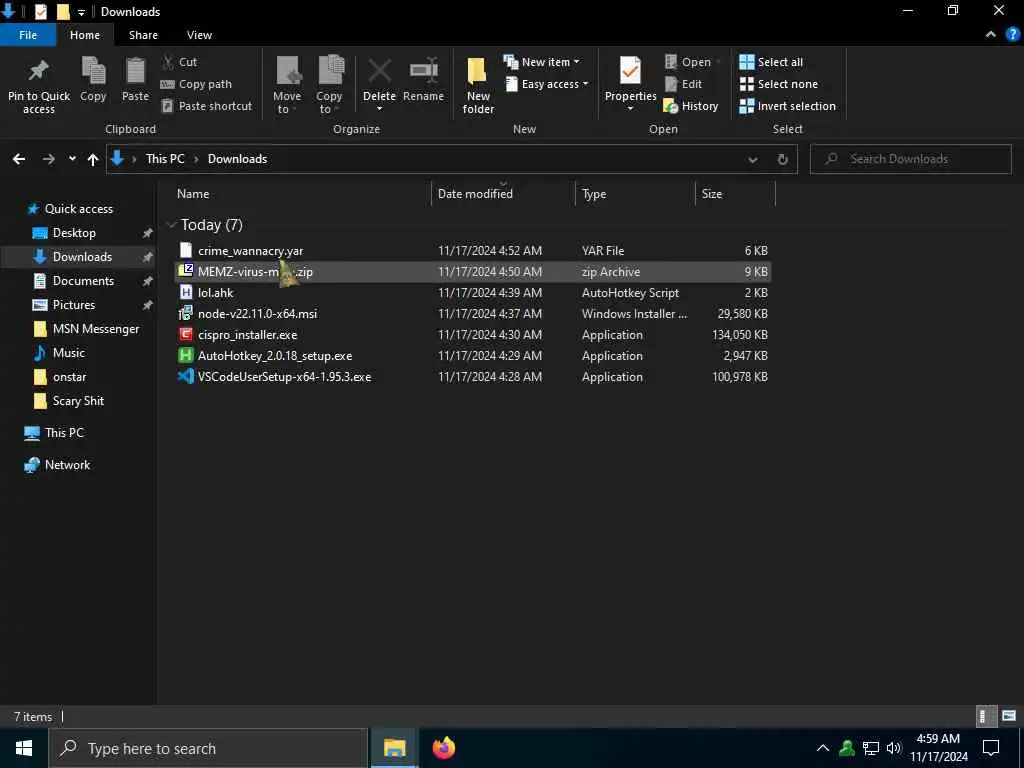Click the taskbar search box
1024x768 pixels.
pos(208,748)
